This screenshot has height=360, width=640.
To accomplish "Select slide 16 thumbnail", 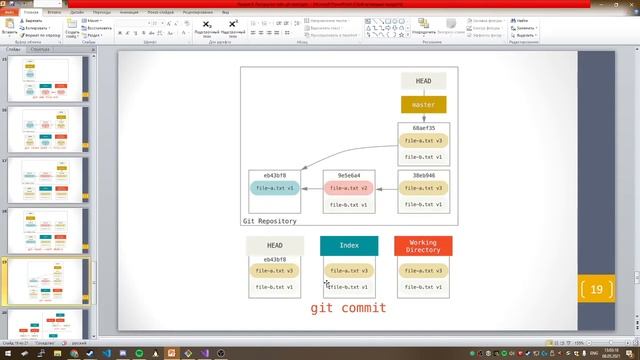I will tap(45, 129).
